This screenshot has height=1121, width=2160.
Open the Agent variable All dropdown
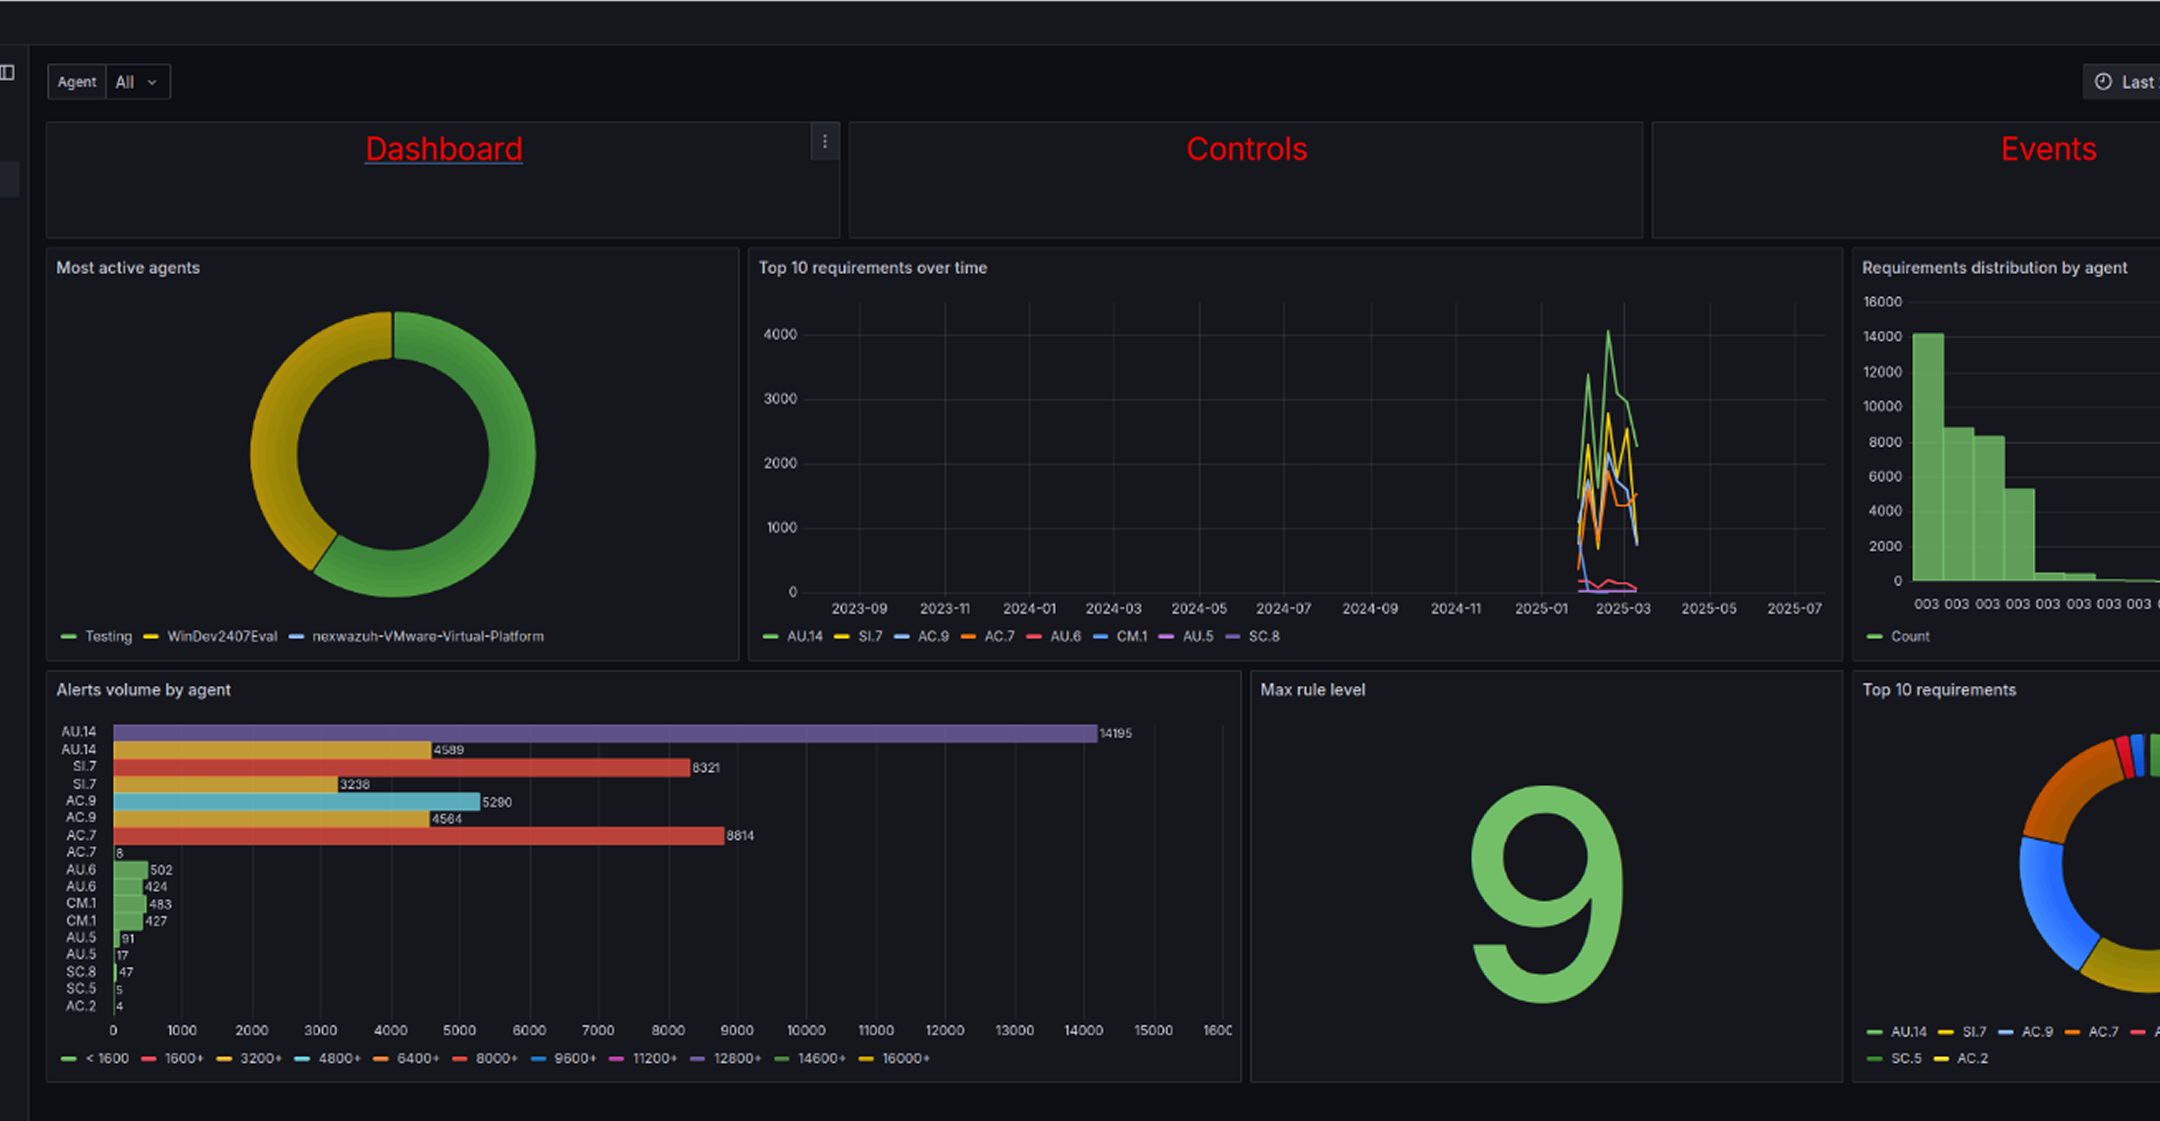tap(137, 82)
